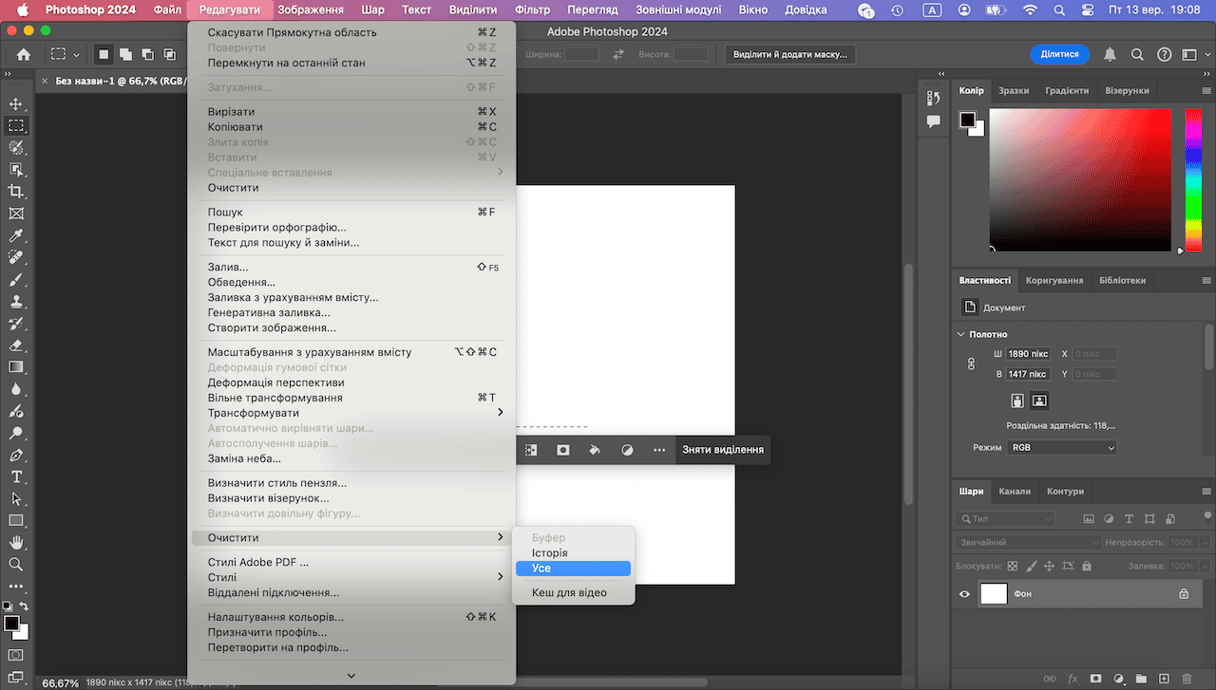Choose Усе in the Очистити submenu

click(573, 568)
